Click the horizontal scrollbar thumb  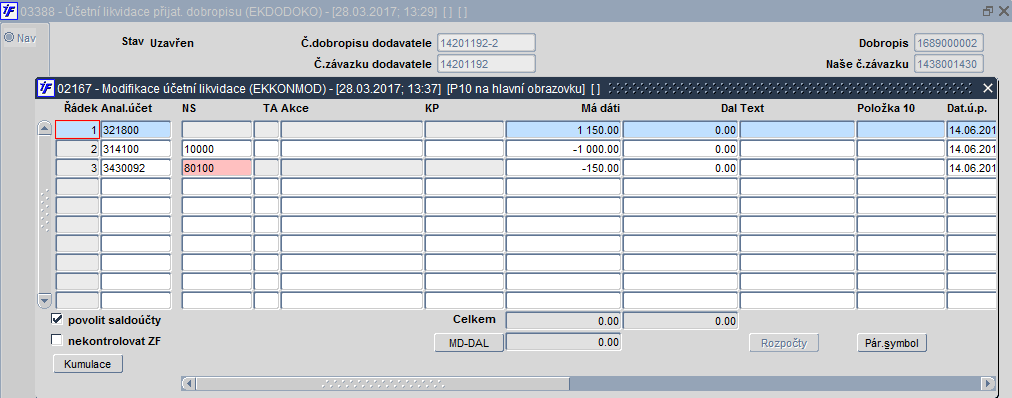coord(383,383)
